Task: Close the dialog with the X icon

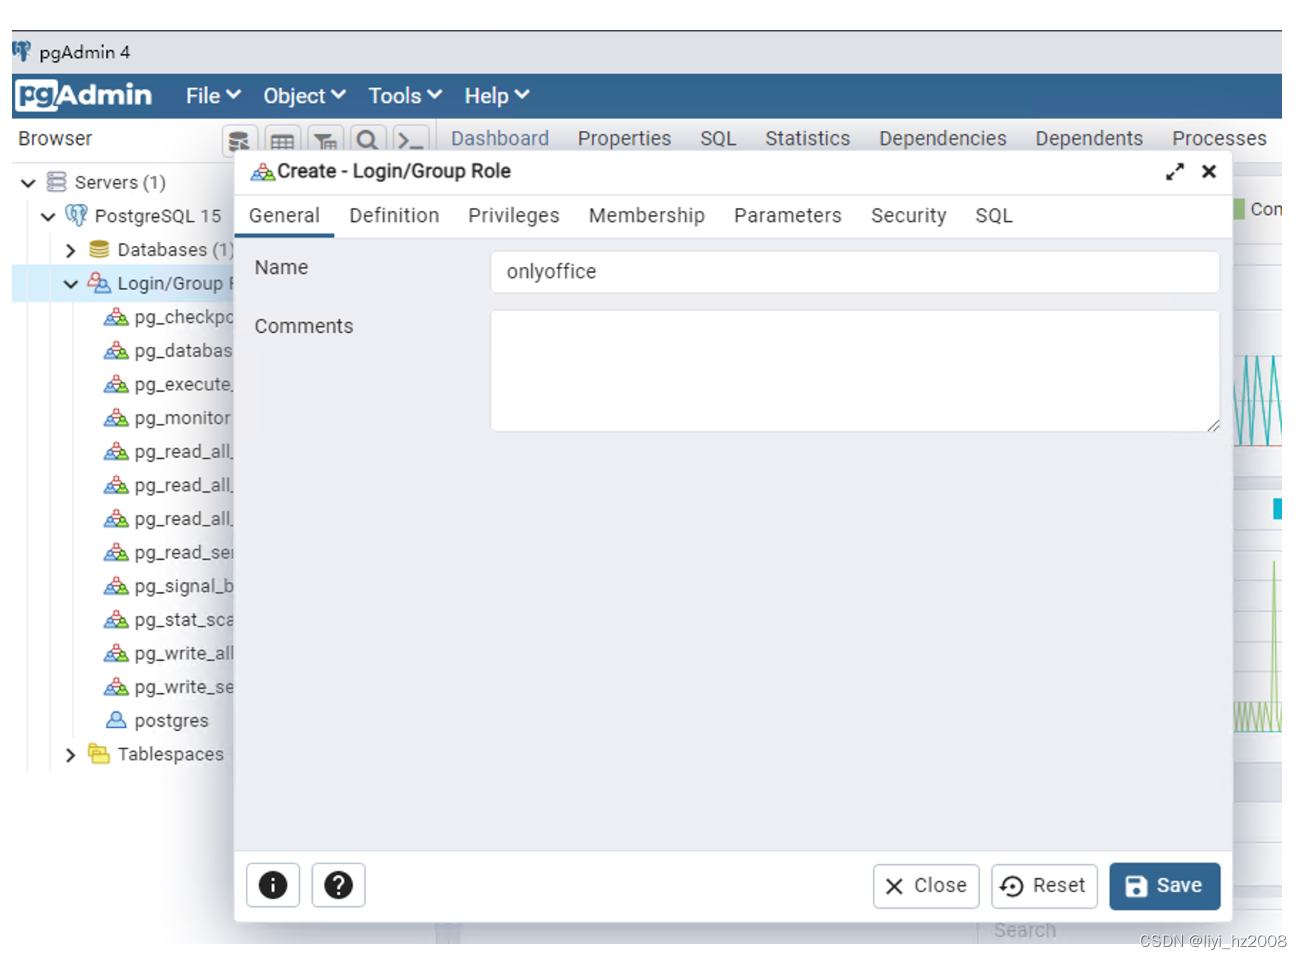Action: [x=1209, y=172]
